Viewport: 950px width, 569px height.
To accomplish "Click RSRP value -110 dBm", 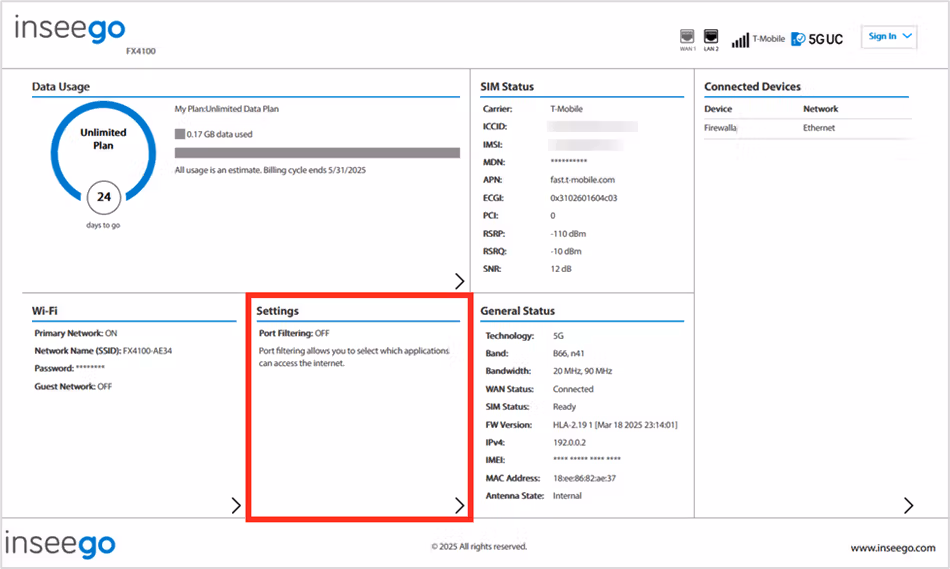I will pos(568,234).
